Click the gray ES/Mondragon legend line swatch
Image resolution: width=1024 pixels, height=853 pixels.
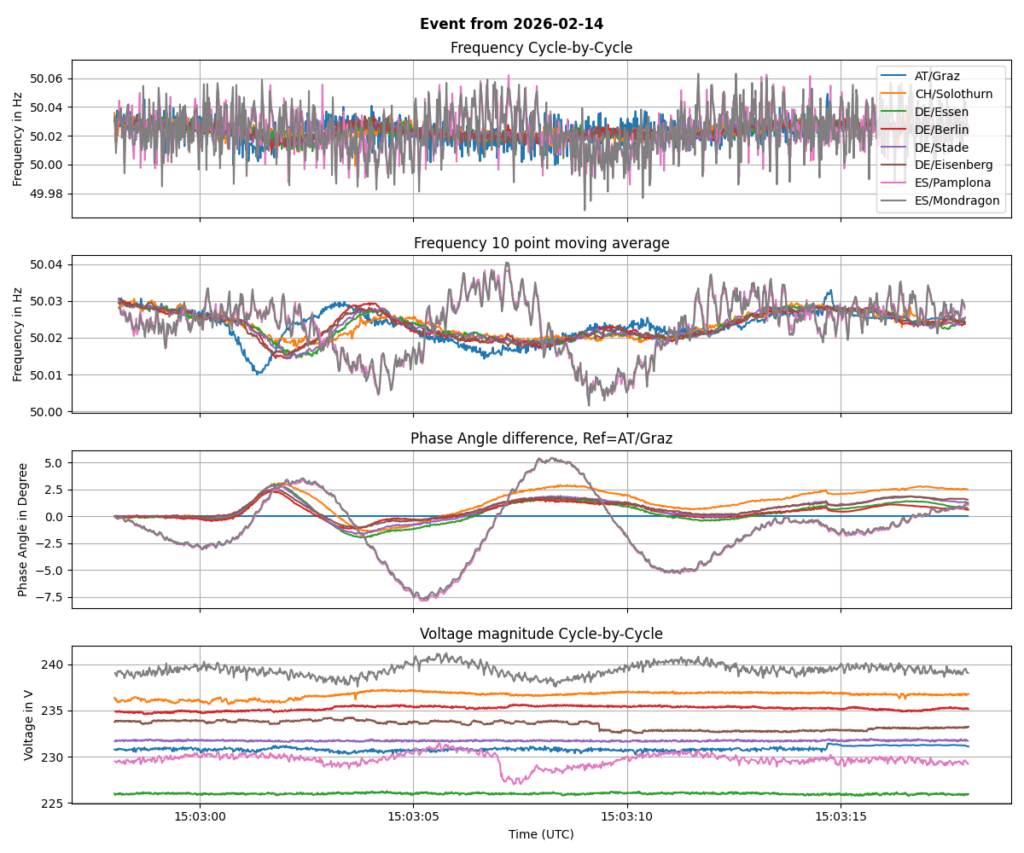(894, 201)
